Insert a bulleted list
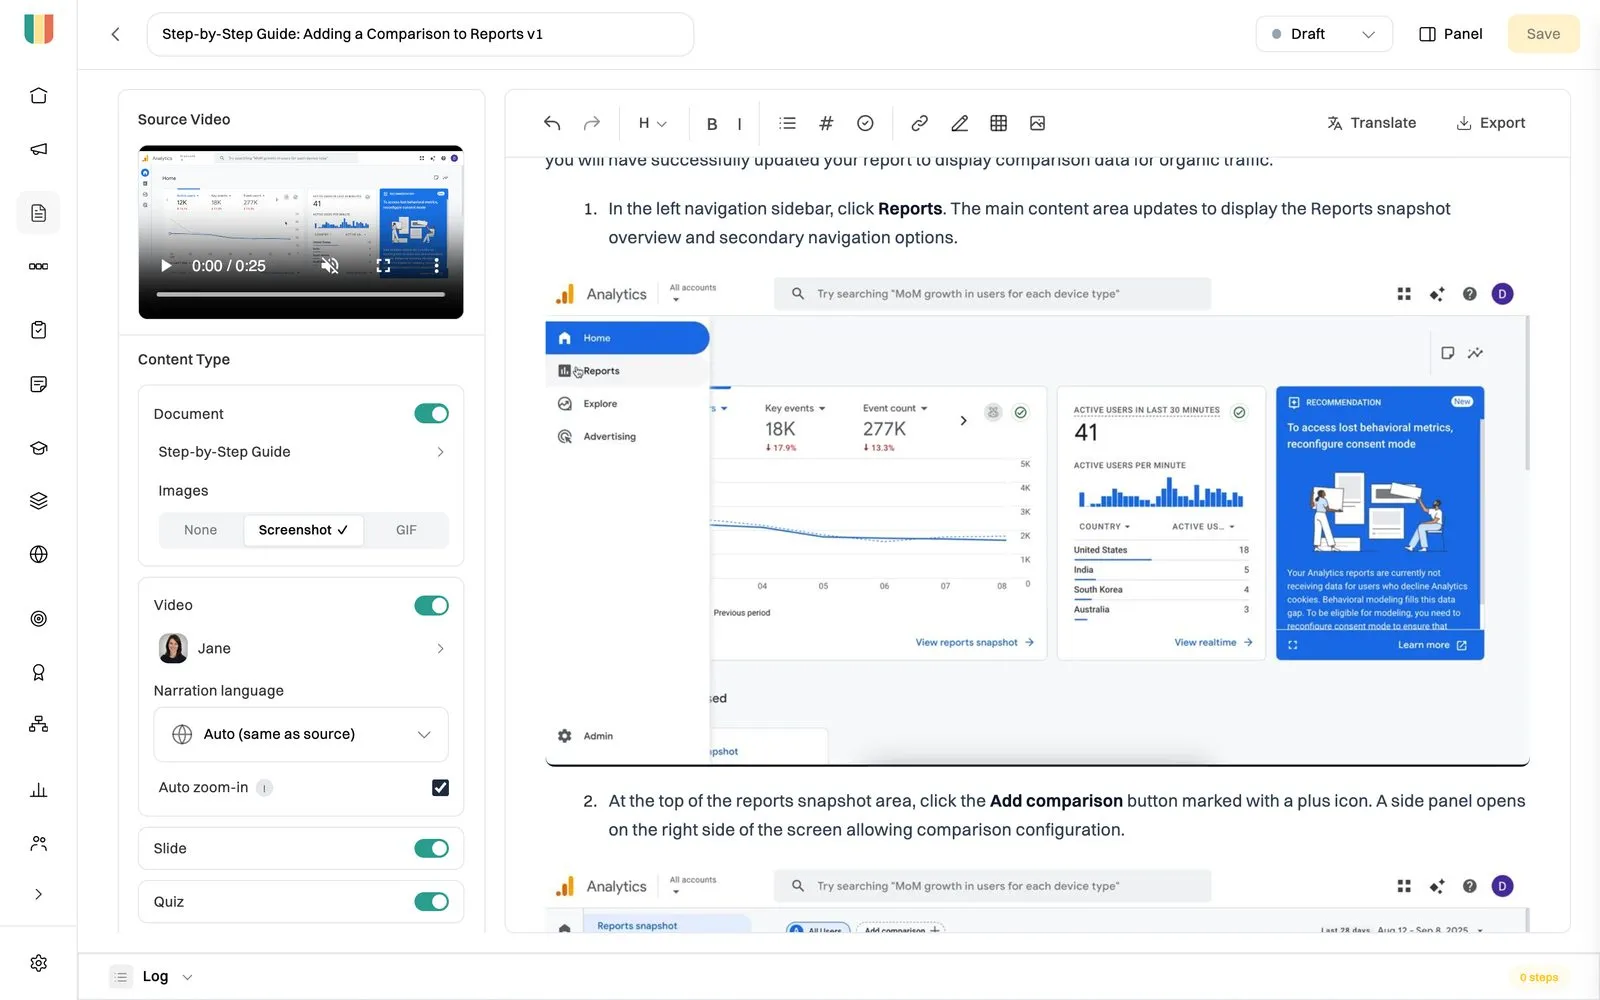The image size is (1600, 1000). click(x=788, y=123)
